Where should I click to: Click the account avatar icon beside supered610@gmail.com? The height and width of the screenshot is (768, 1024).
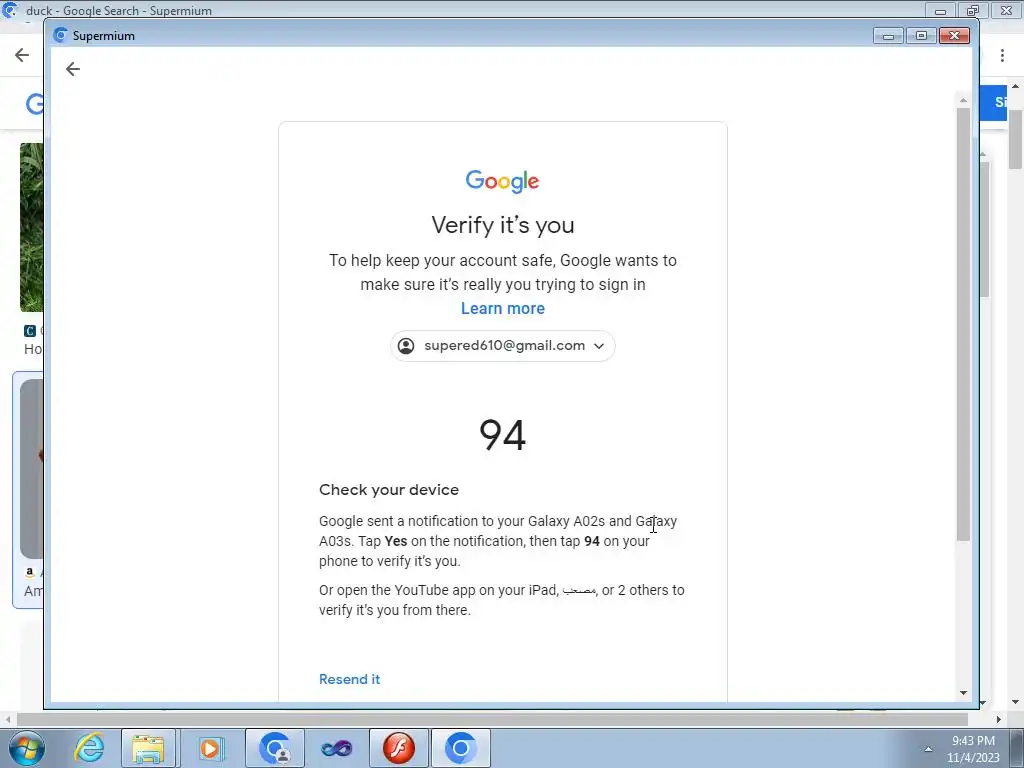(x=406, y=345)
